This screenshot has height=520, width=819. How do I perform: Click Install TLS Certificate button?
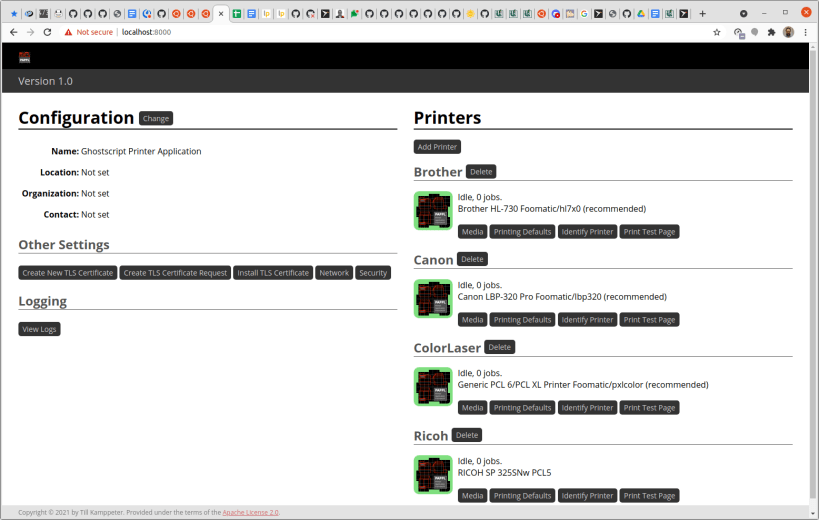click(273, 273)
